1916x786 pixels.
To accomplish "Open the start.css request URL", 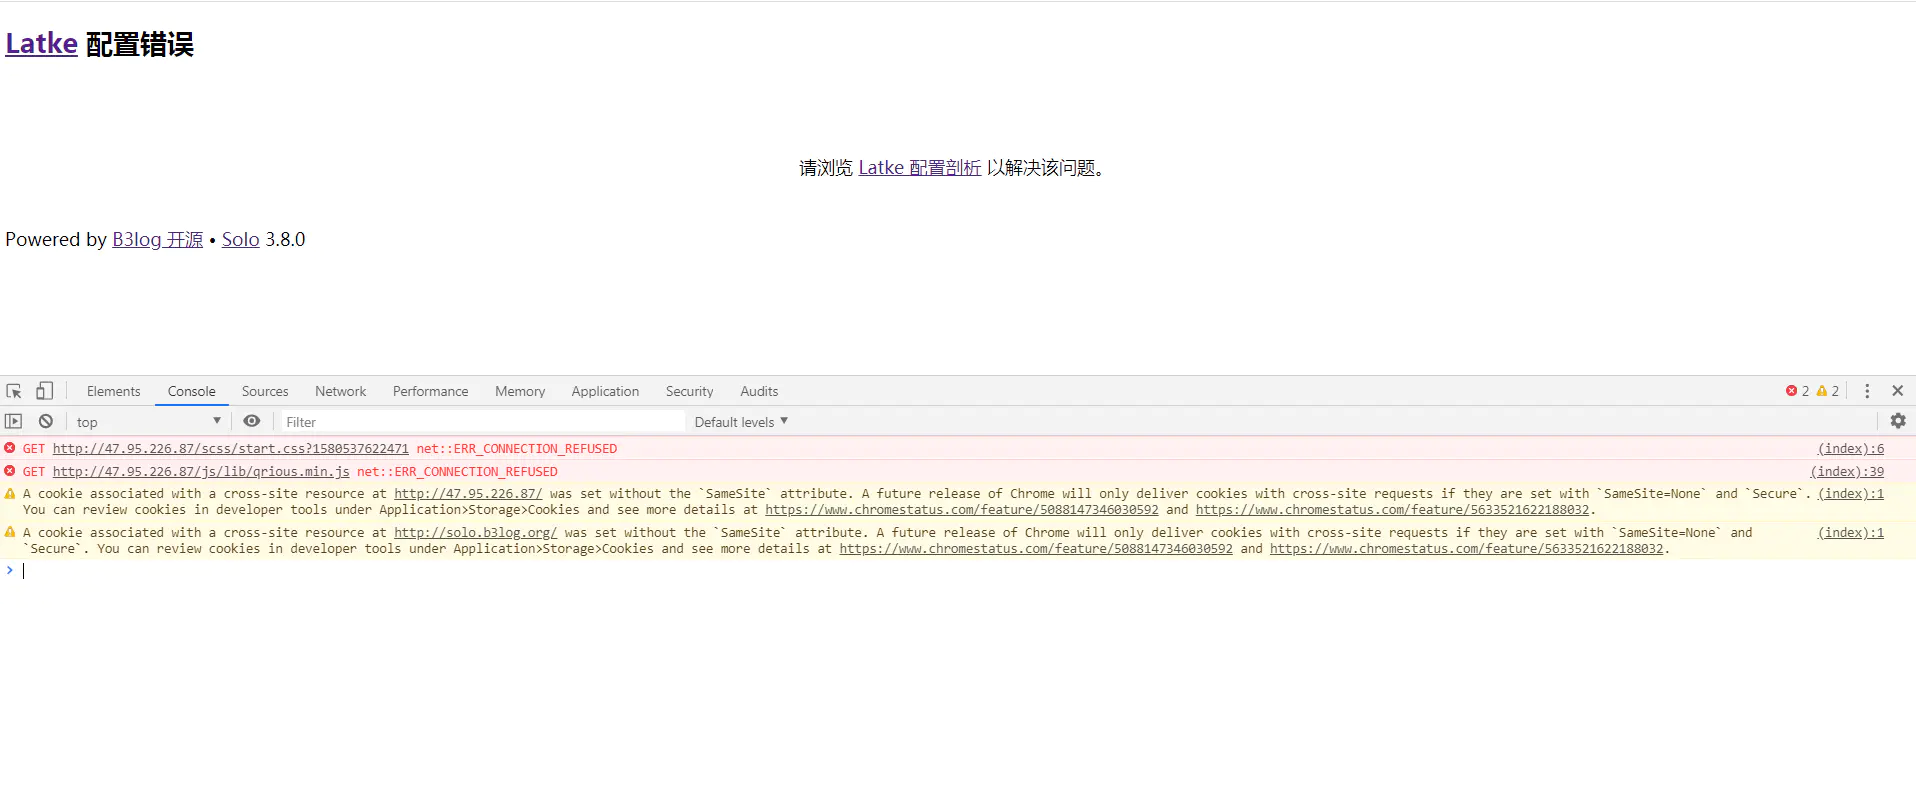I will pos(231,449).
